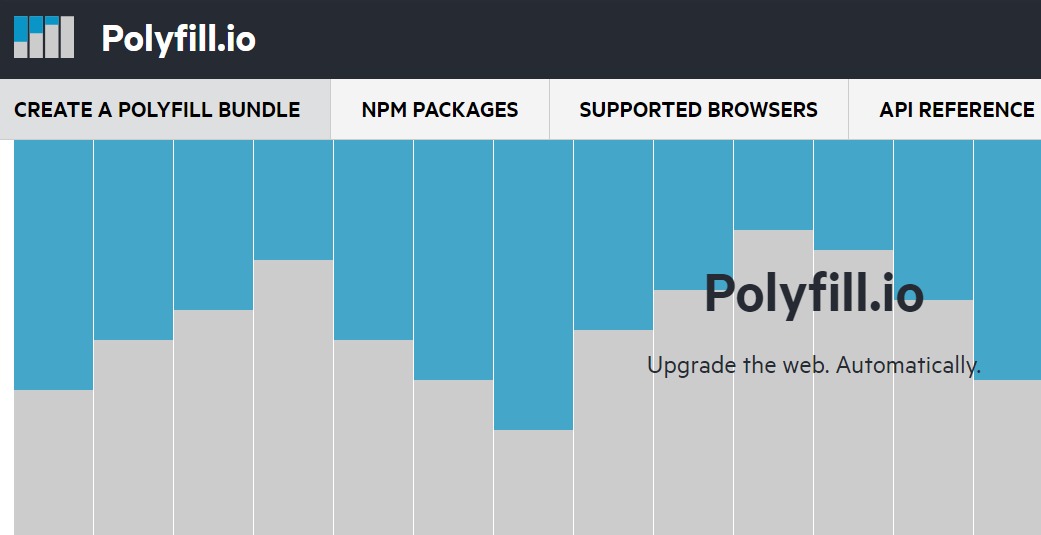Screen dimensions: 1041x535
Task: Click the gray section of the sixth hero column
Action: point(453,457)
